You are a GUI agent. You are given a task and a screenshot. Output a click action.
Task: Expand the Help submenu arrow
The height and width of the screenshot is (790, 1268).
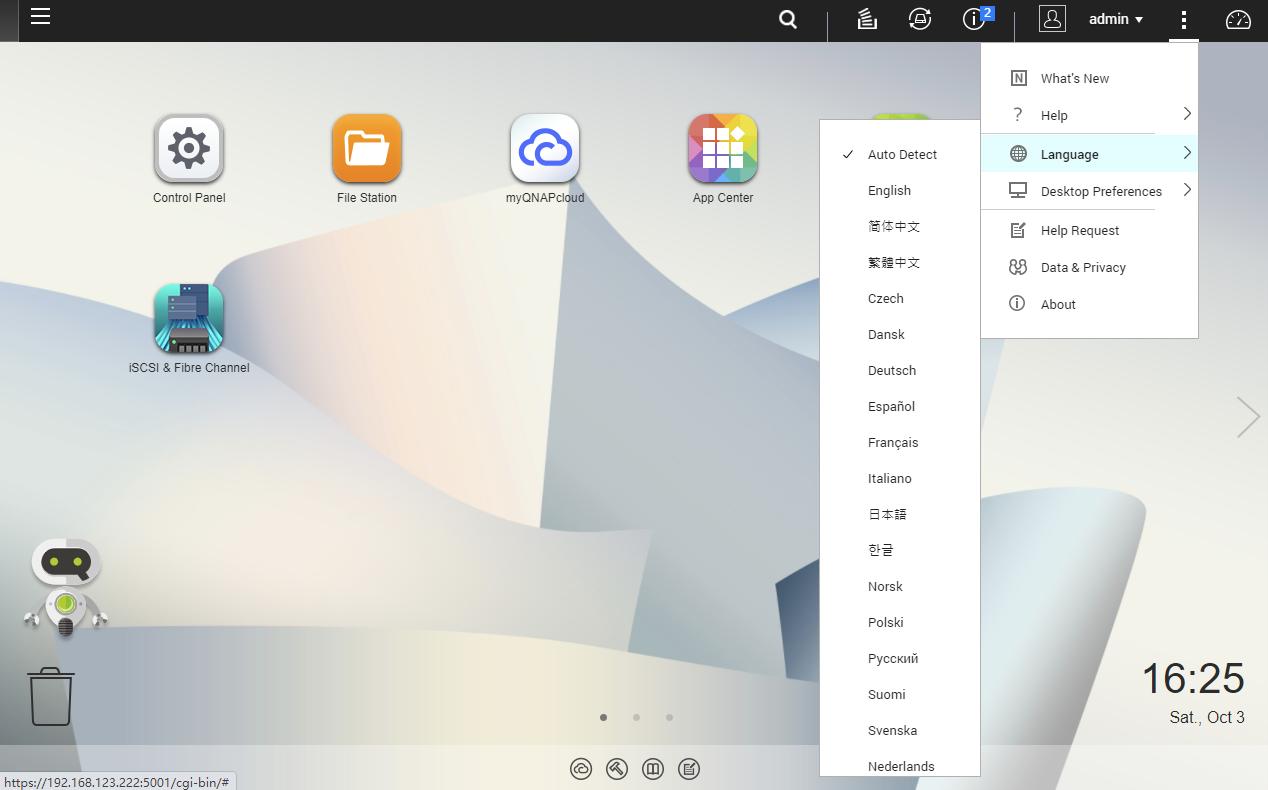[1187, 114]
